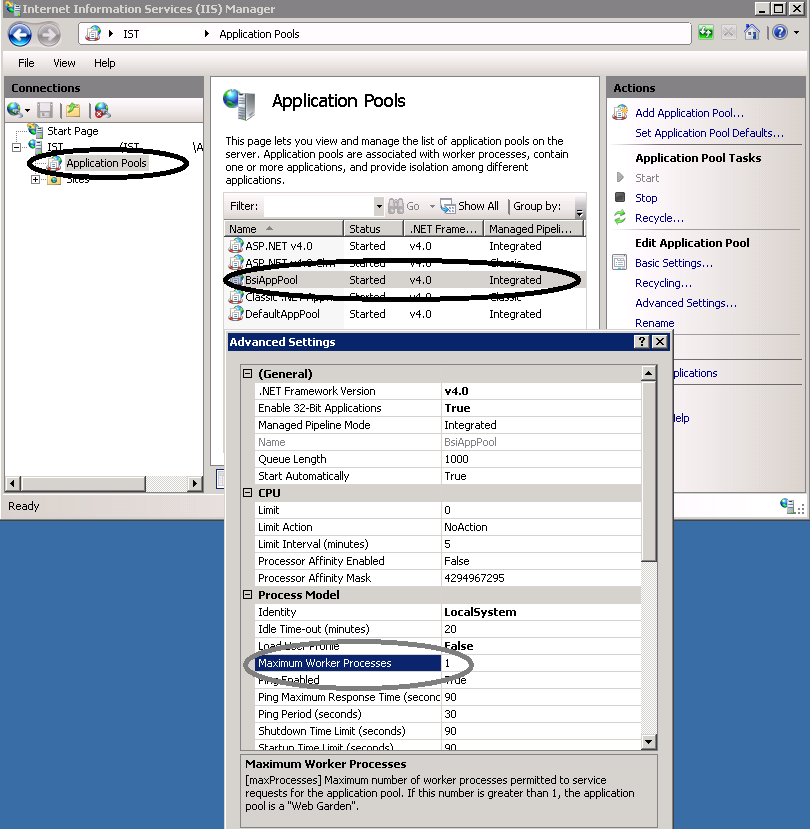Click Connections panel scroll right arrow
This screenshot has width=810, height=829.
pos(195,483)
